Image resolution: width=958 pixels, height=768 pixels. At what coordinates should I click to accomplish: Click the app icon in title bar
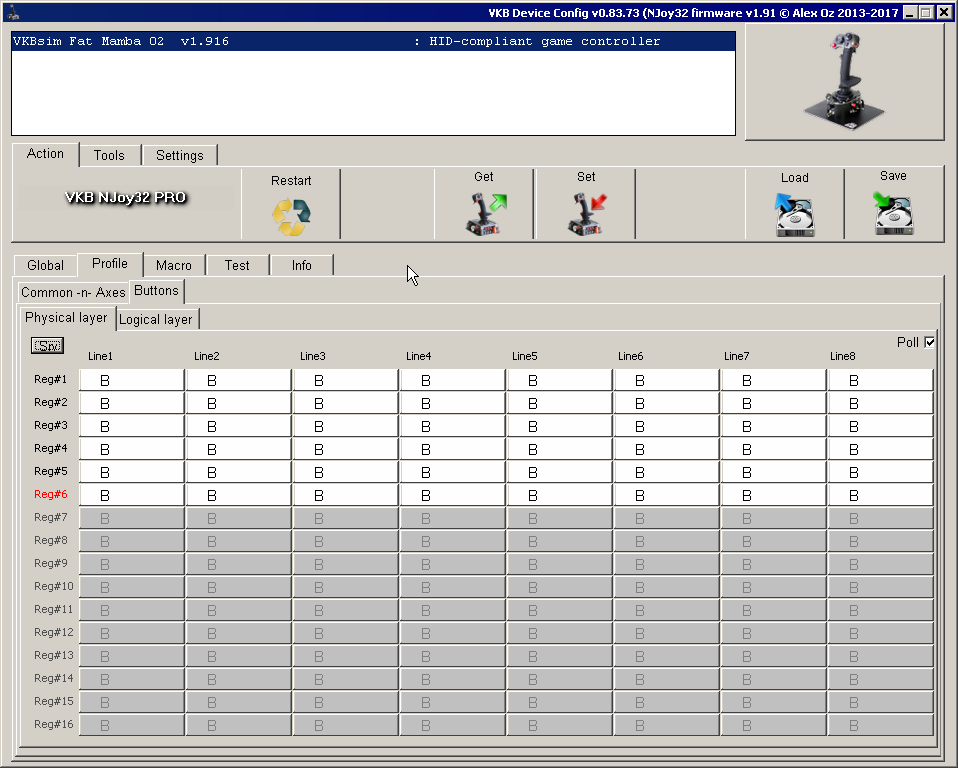coord(10,12)
